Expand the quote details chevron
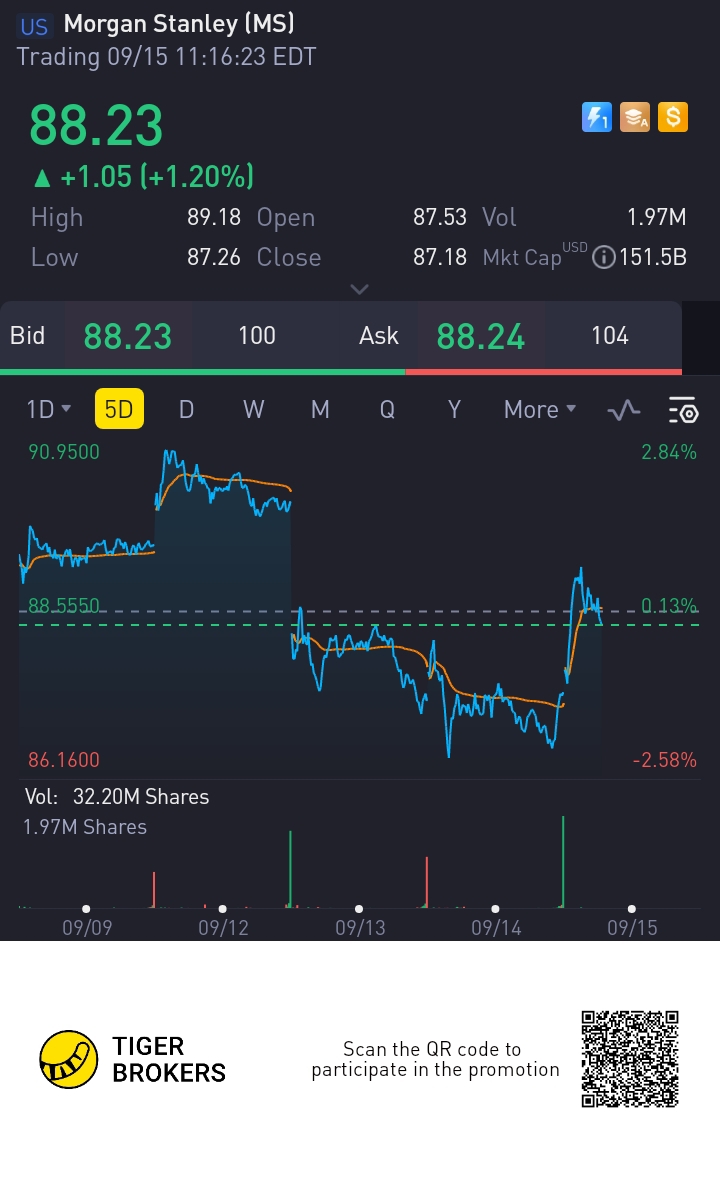This screenshot has height=1178, width=720. click(360, 289)
